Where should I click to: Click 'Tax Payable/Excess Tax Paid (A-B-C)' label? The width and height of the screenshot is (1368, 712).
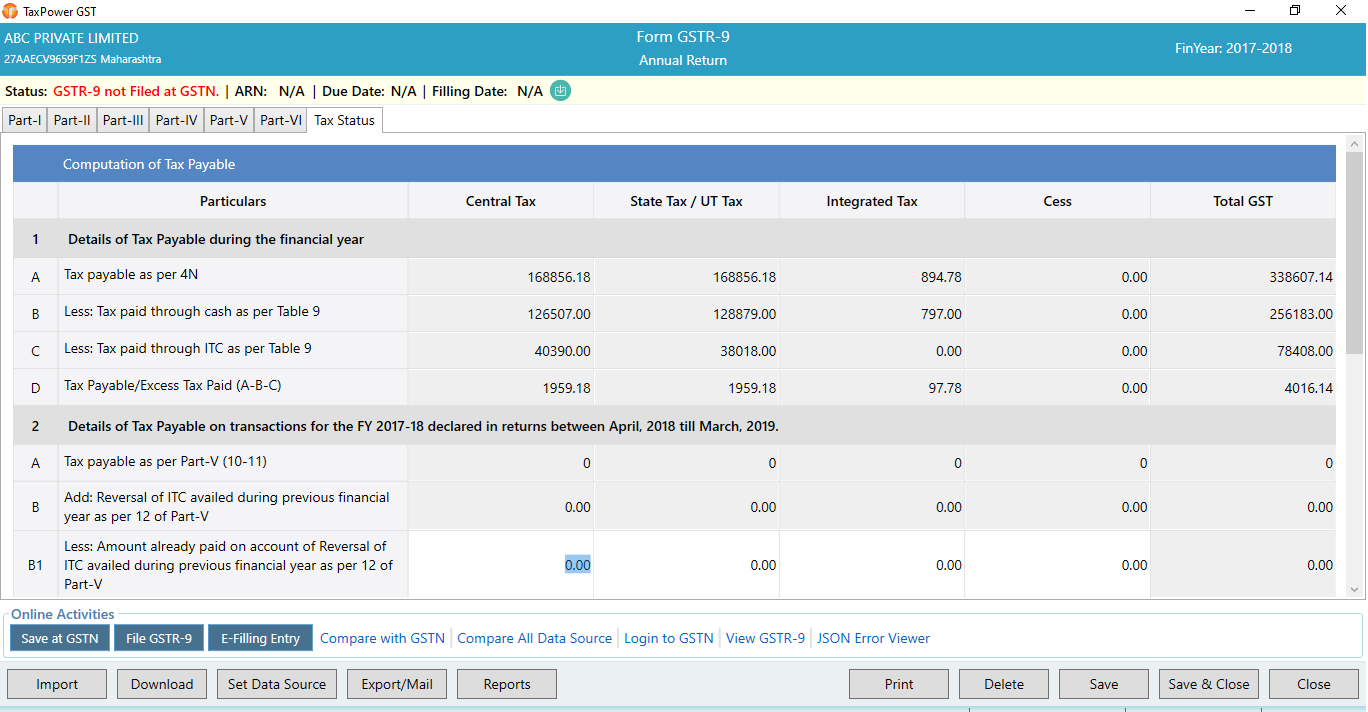click(171, 385)
